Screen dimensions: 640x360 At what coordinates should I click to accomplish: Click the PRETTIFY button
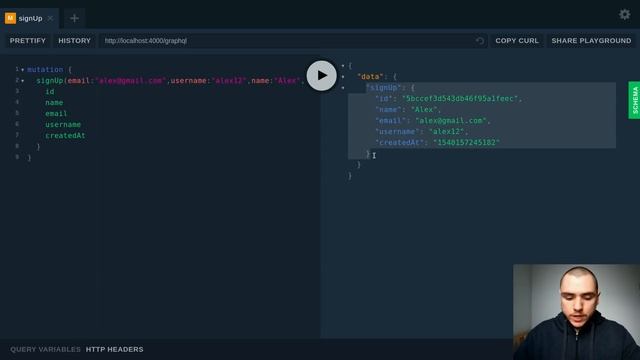[x=28, y=41]
